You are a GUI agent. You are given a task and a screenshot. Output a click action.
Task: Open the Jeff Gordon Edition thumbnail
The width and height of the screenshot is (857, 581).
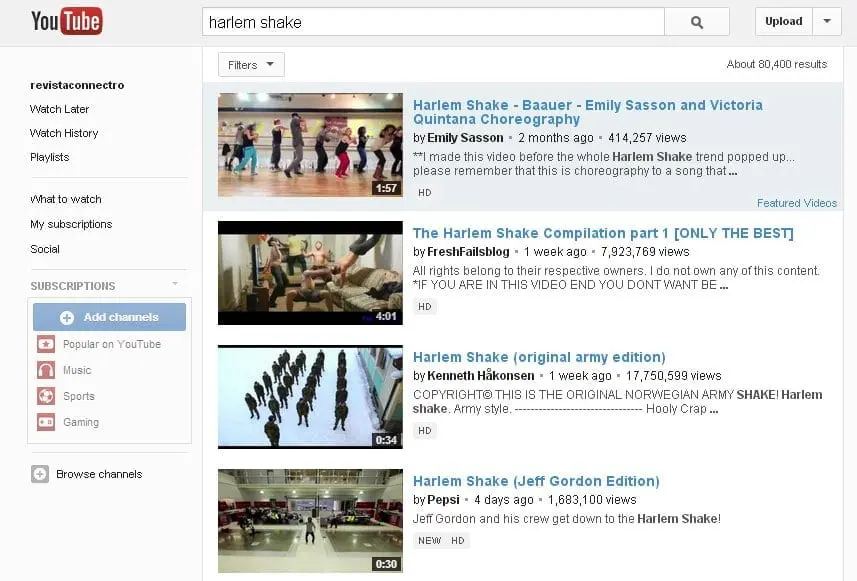pos(310,521)
